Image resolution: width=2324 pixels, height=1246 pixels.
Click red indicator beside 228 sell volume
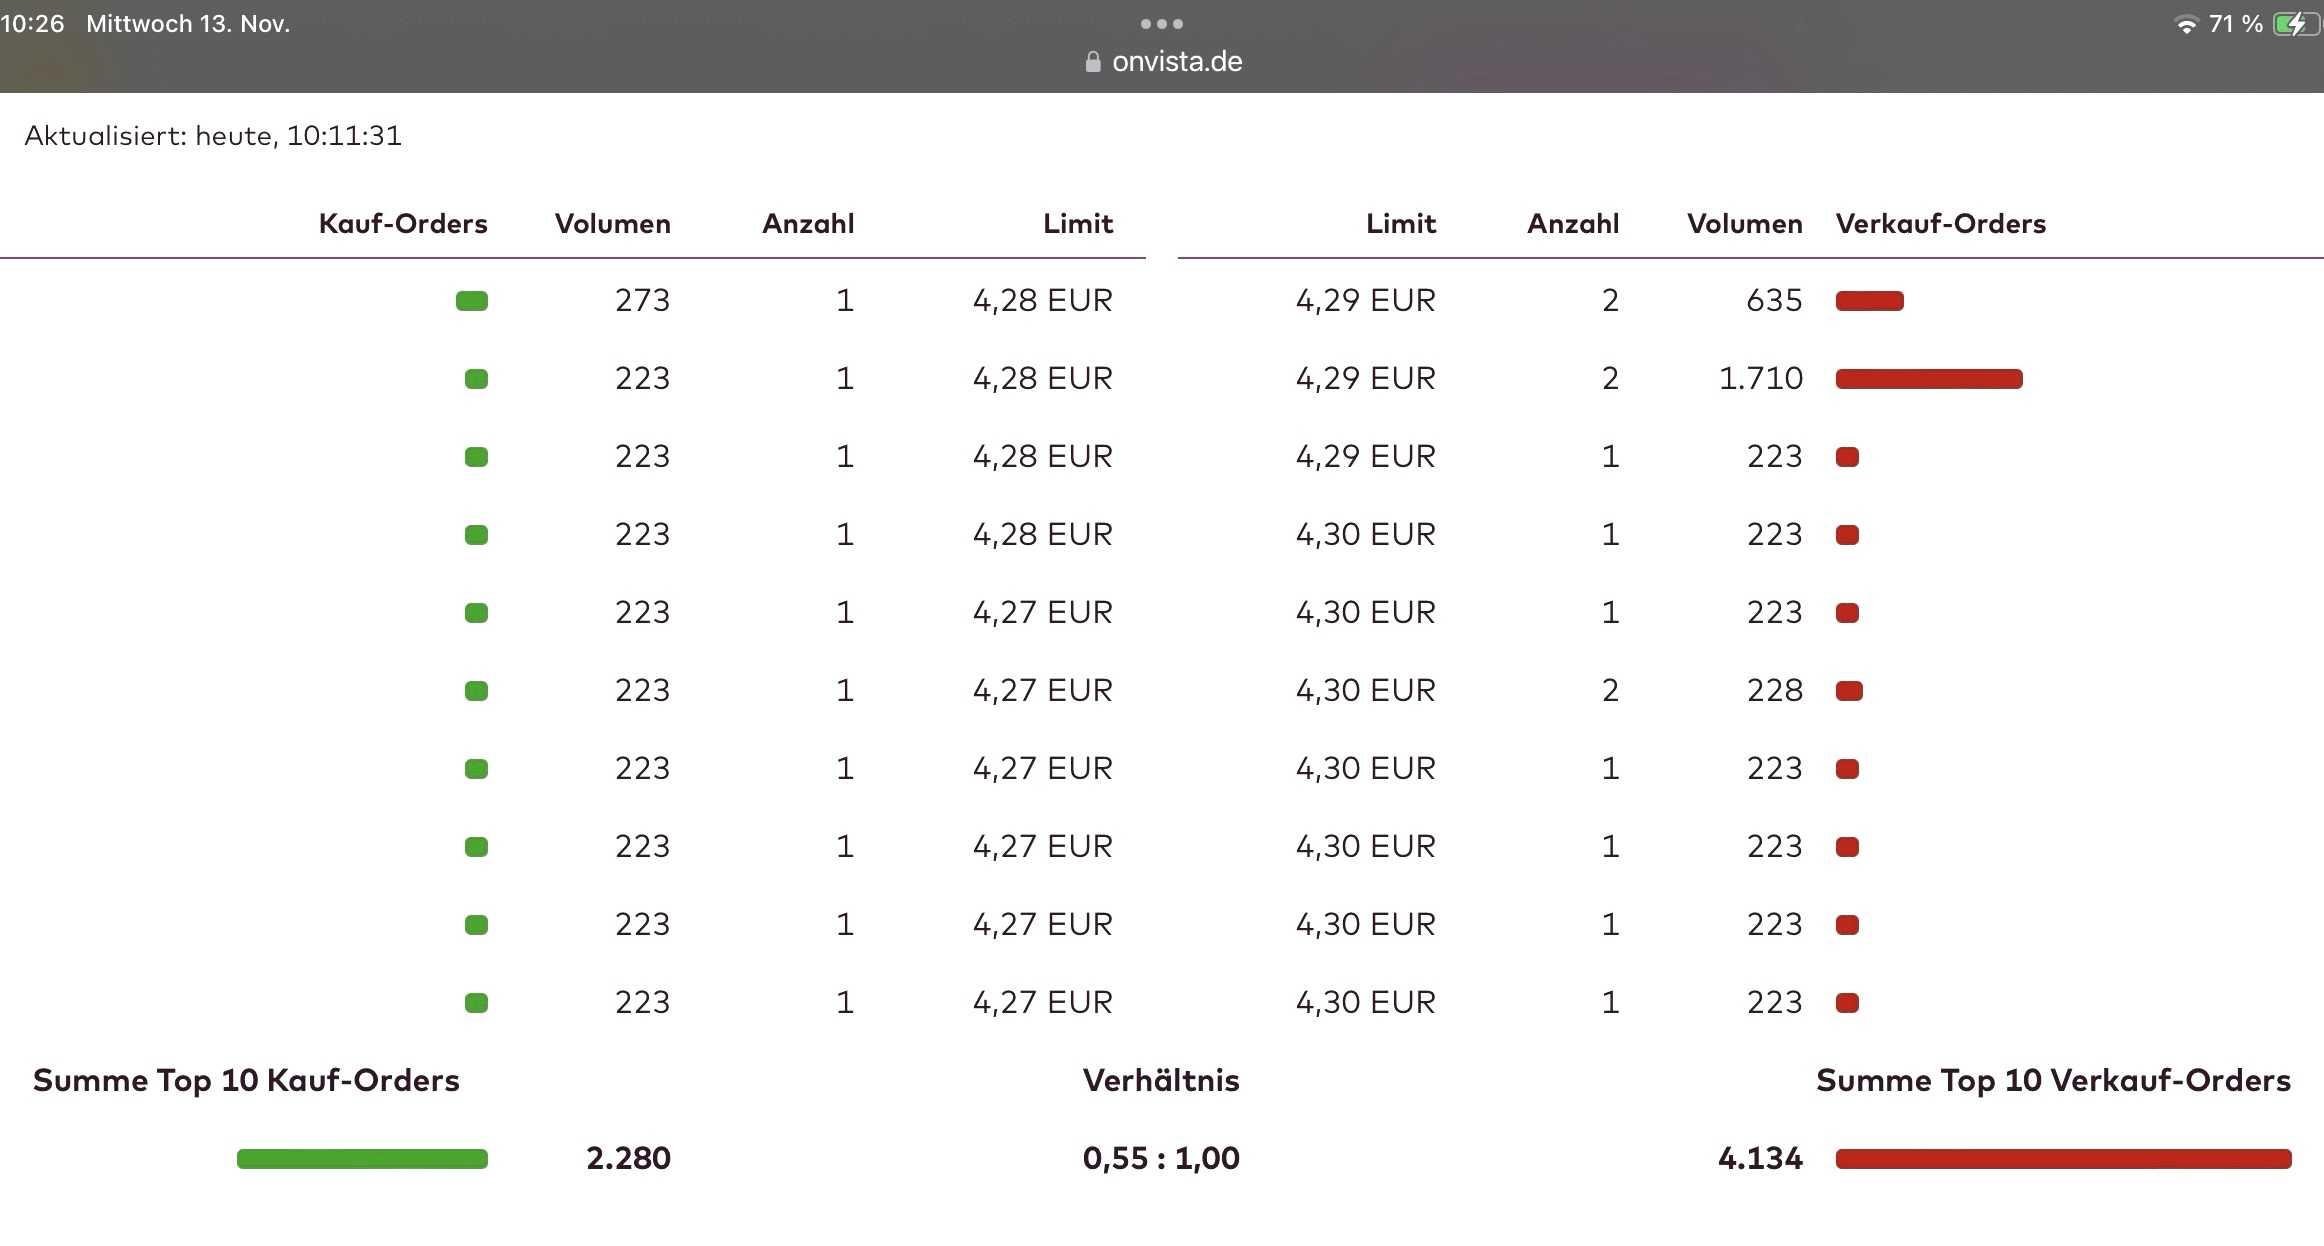coord(1849,691)
